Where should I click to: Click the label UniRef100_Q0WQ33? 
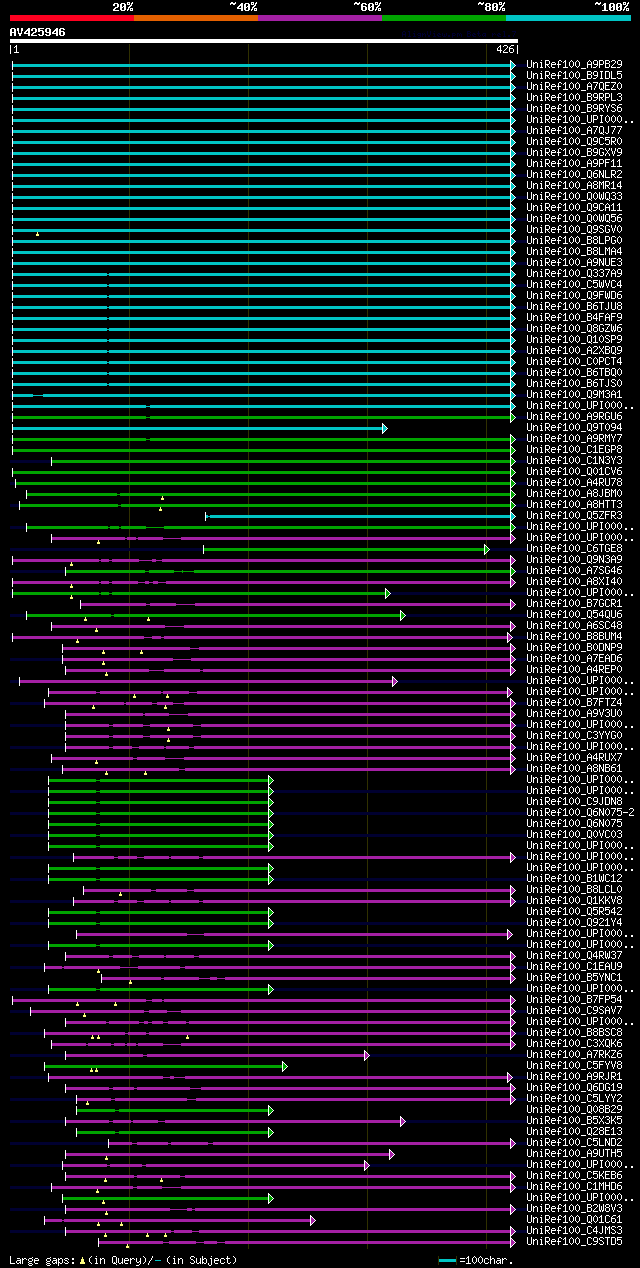(x=574, y=197)
